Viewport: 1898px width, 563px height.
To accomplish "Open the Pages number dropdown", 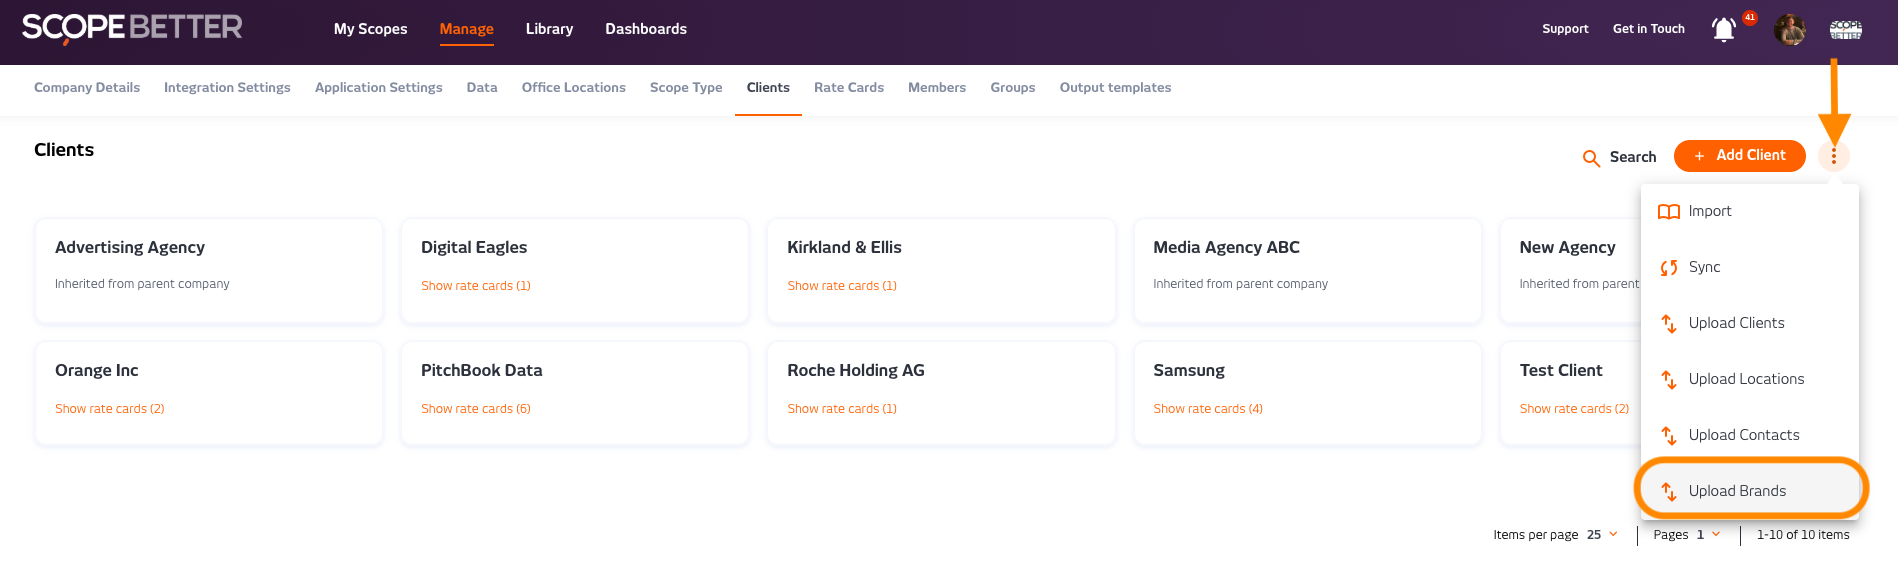I will click(x=1707, y=535).
